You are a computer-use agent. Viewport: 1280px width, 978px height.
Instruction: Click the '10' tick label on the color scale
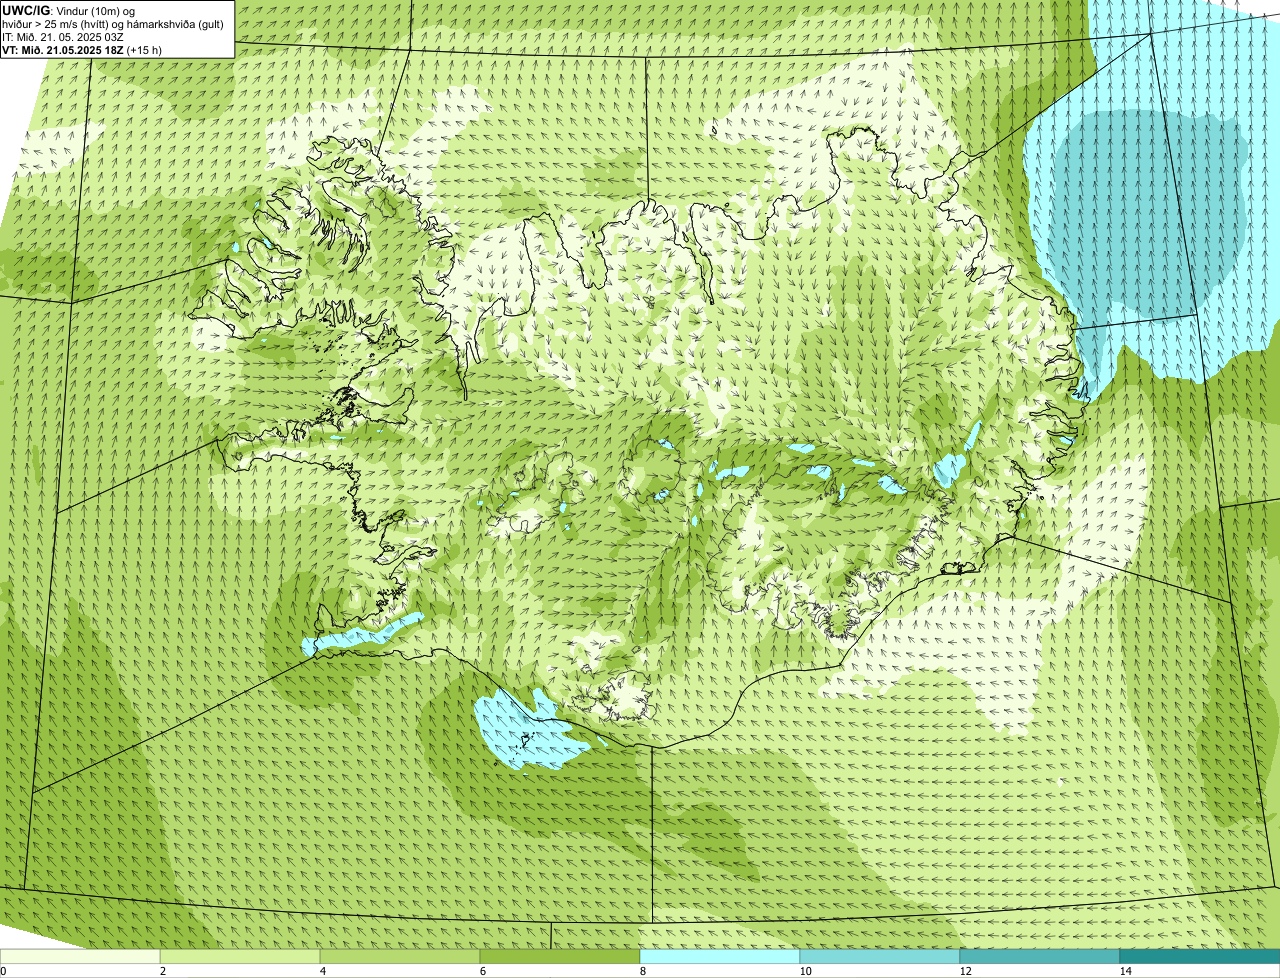pyautogui.click(x=805, y=971)
